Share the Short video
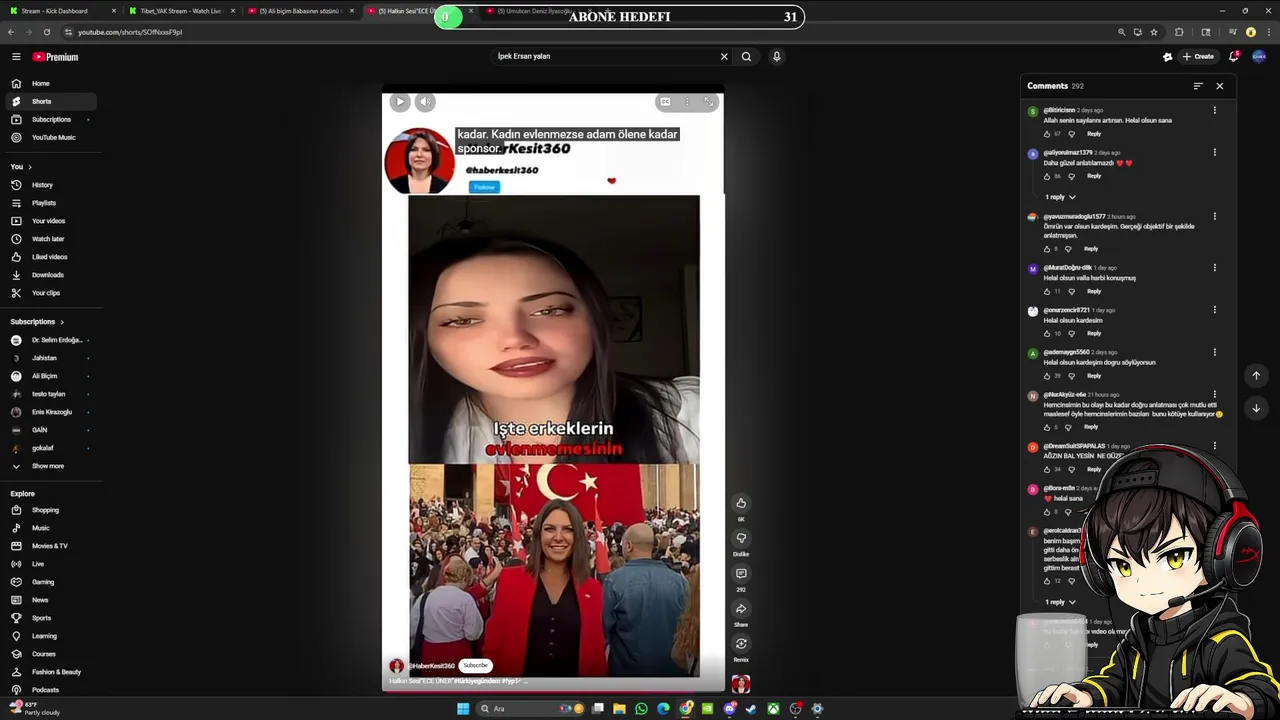The width and height of the screenshot is (1280, 720). pos(741,608)
